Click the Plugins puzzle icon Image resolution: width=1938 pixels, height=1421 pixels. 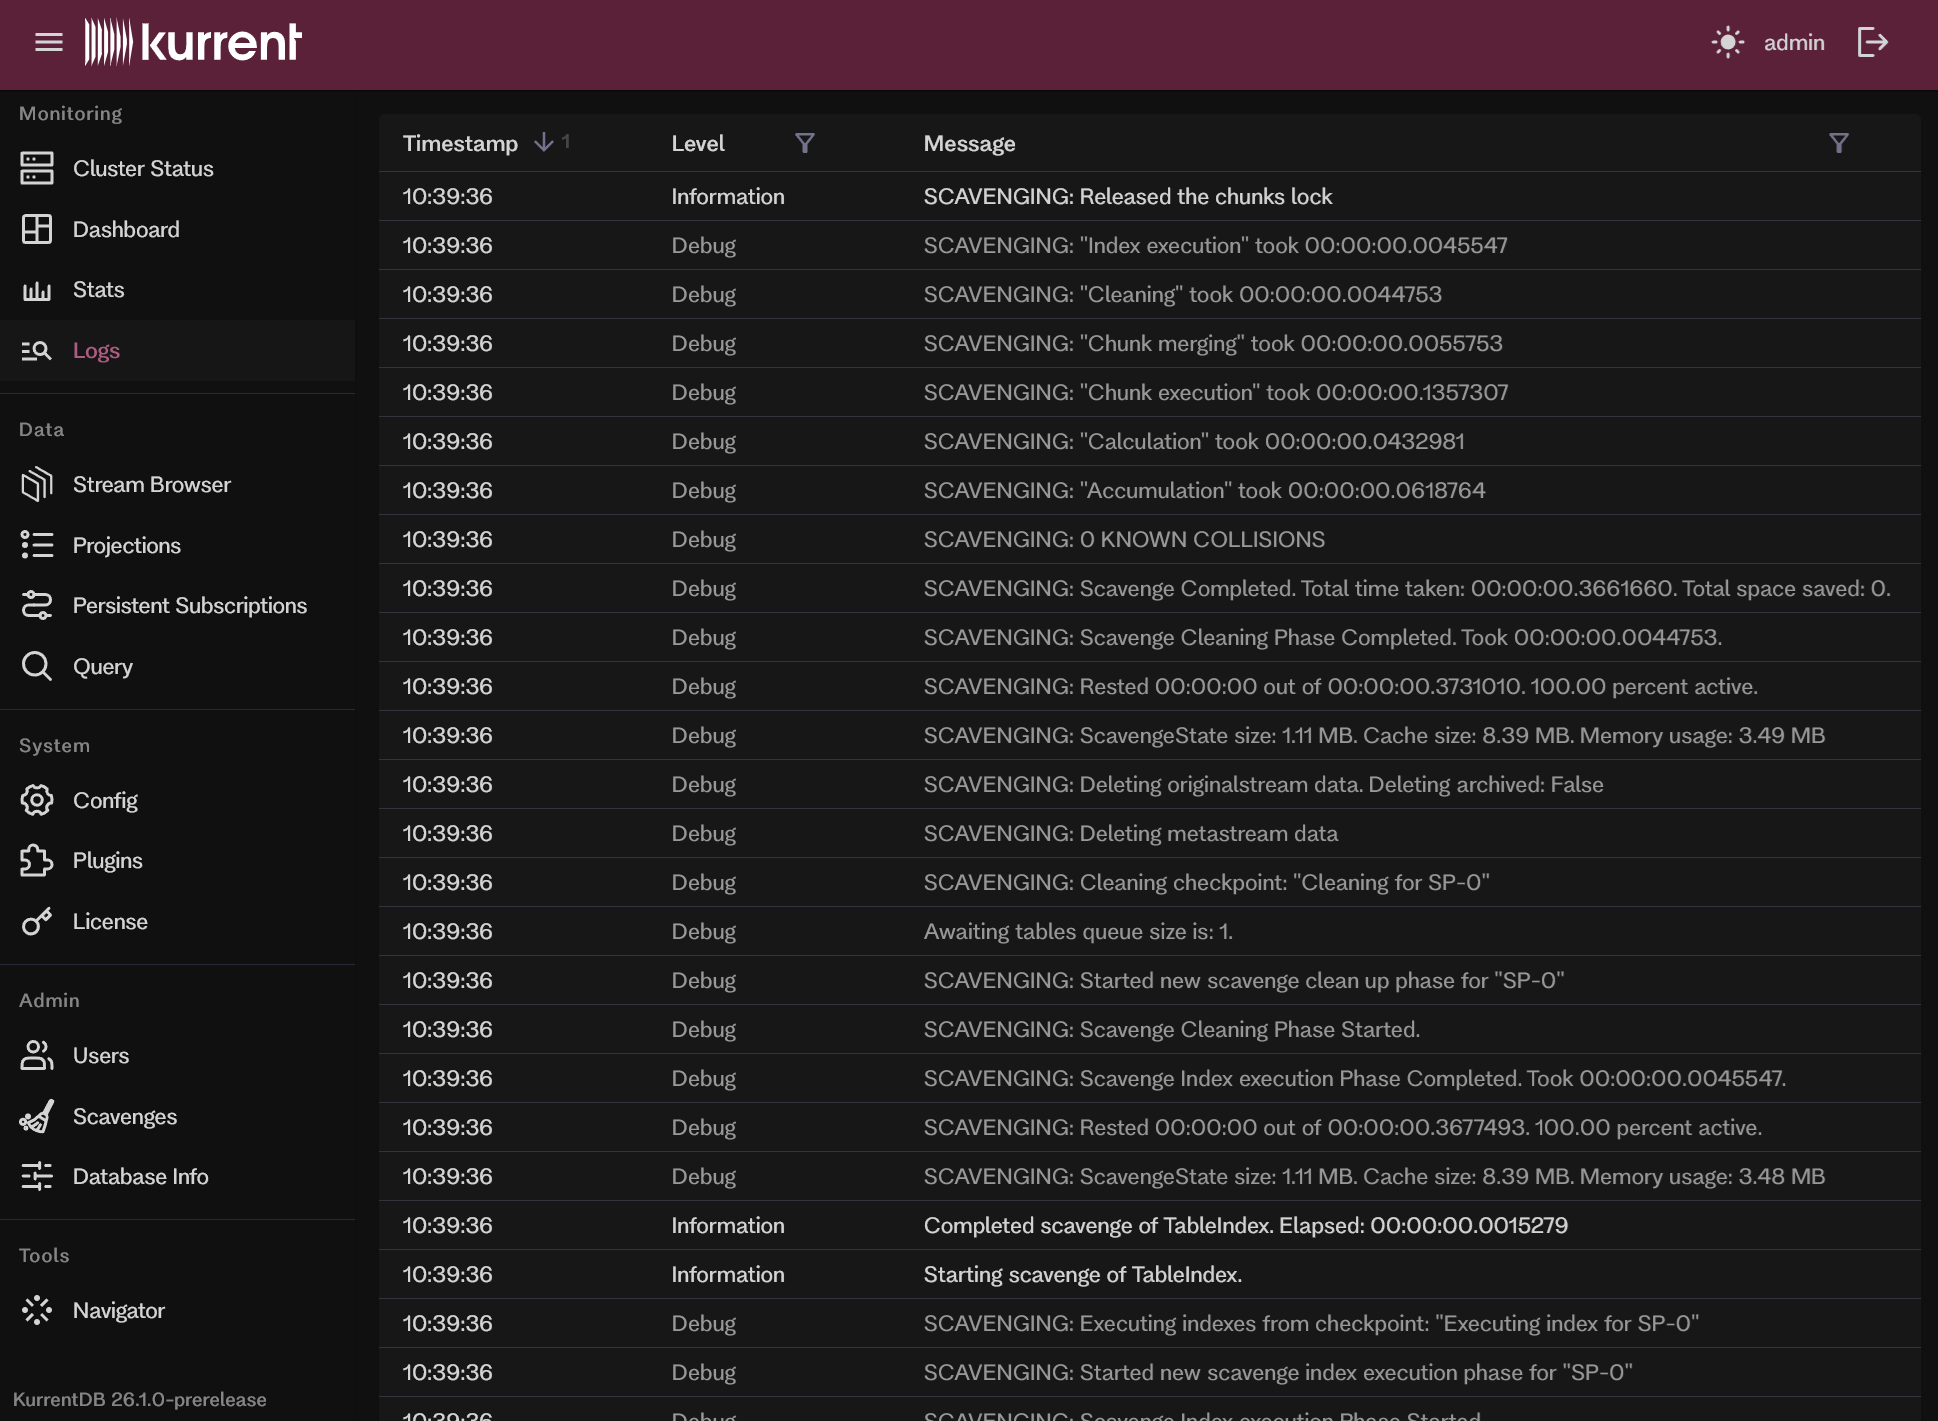point(37,860)
